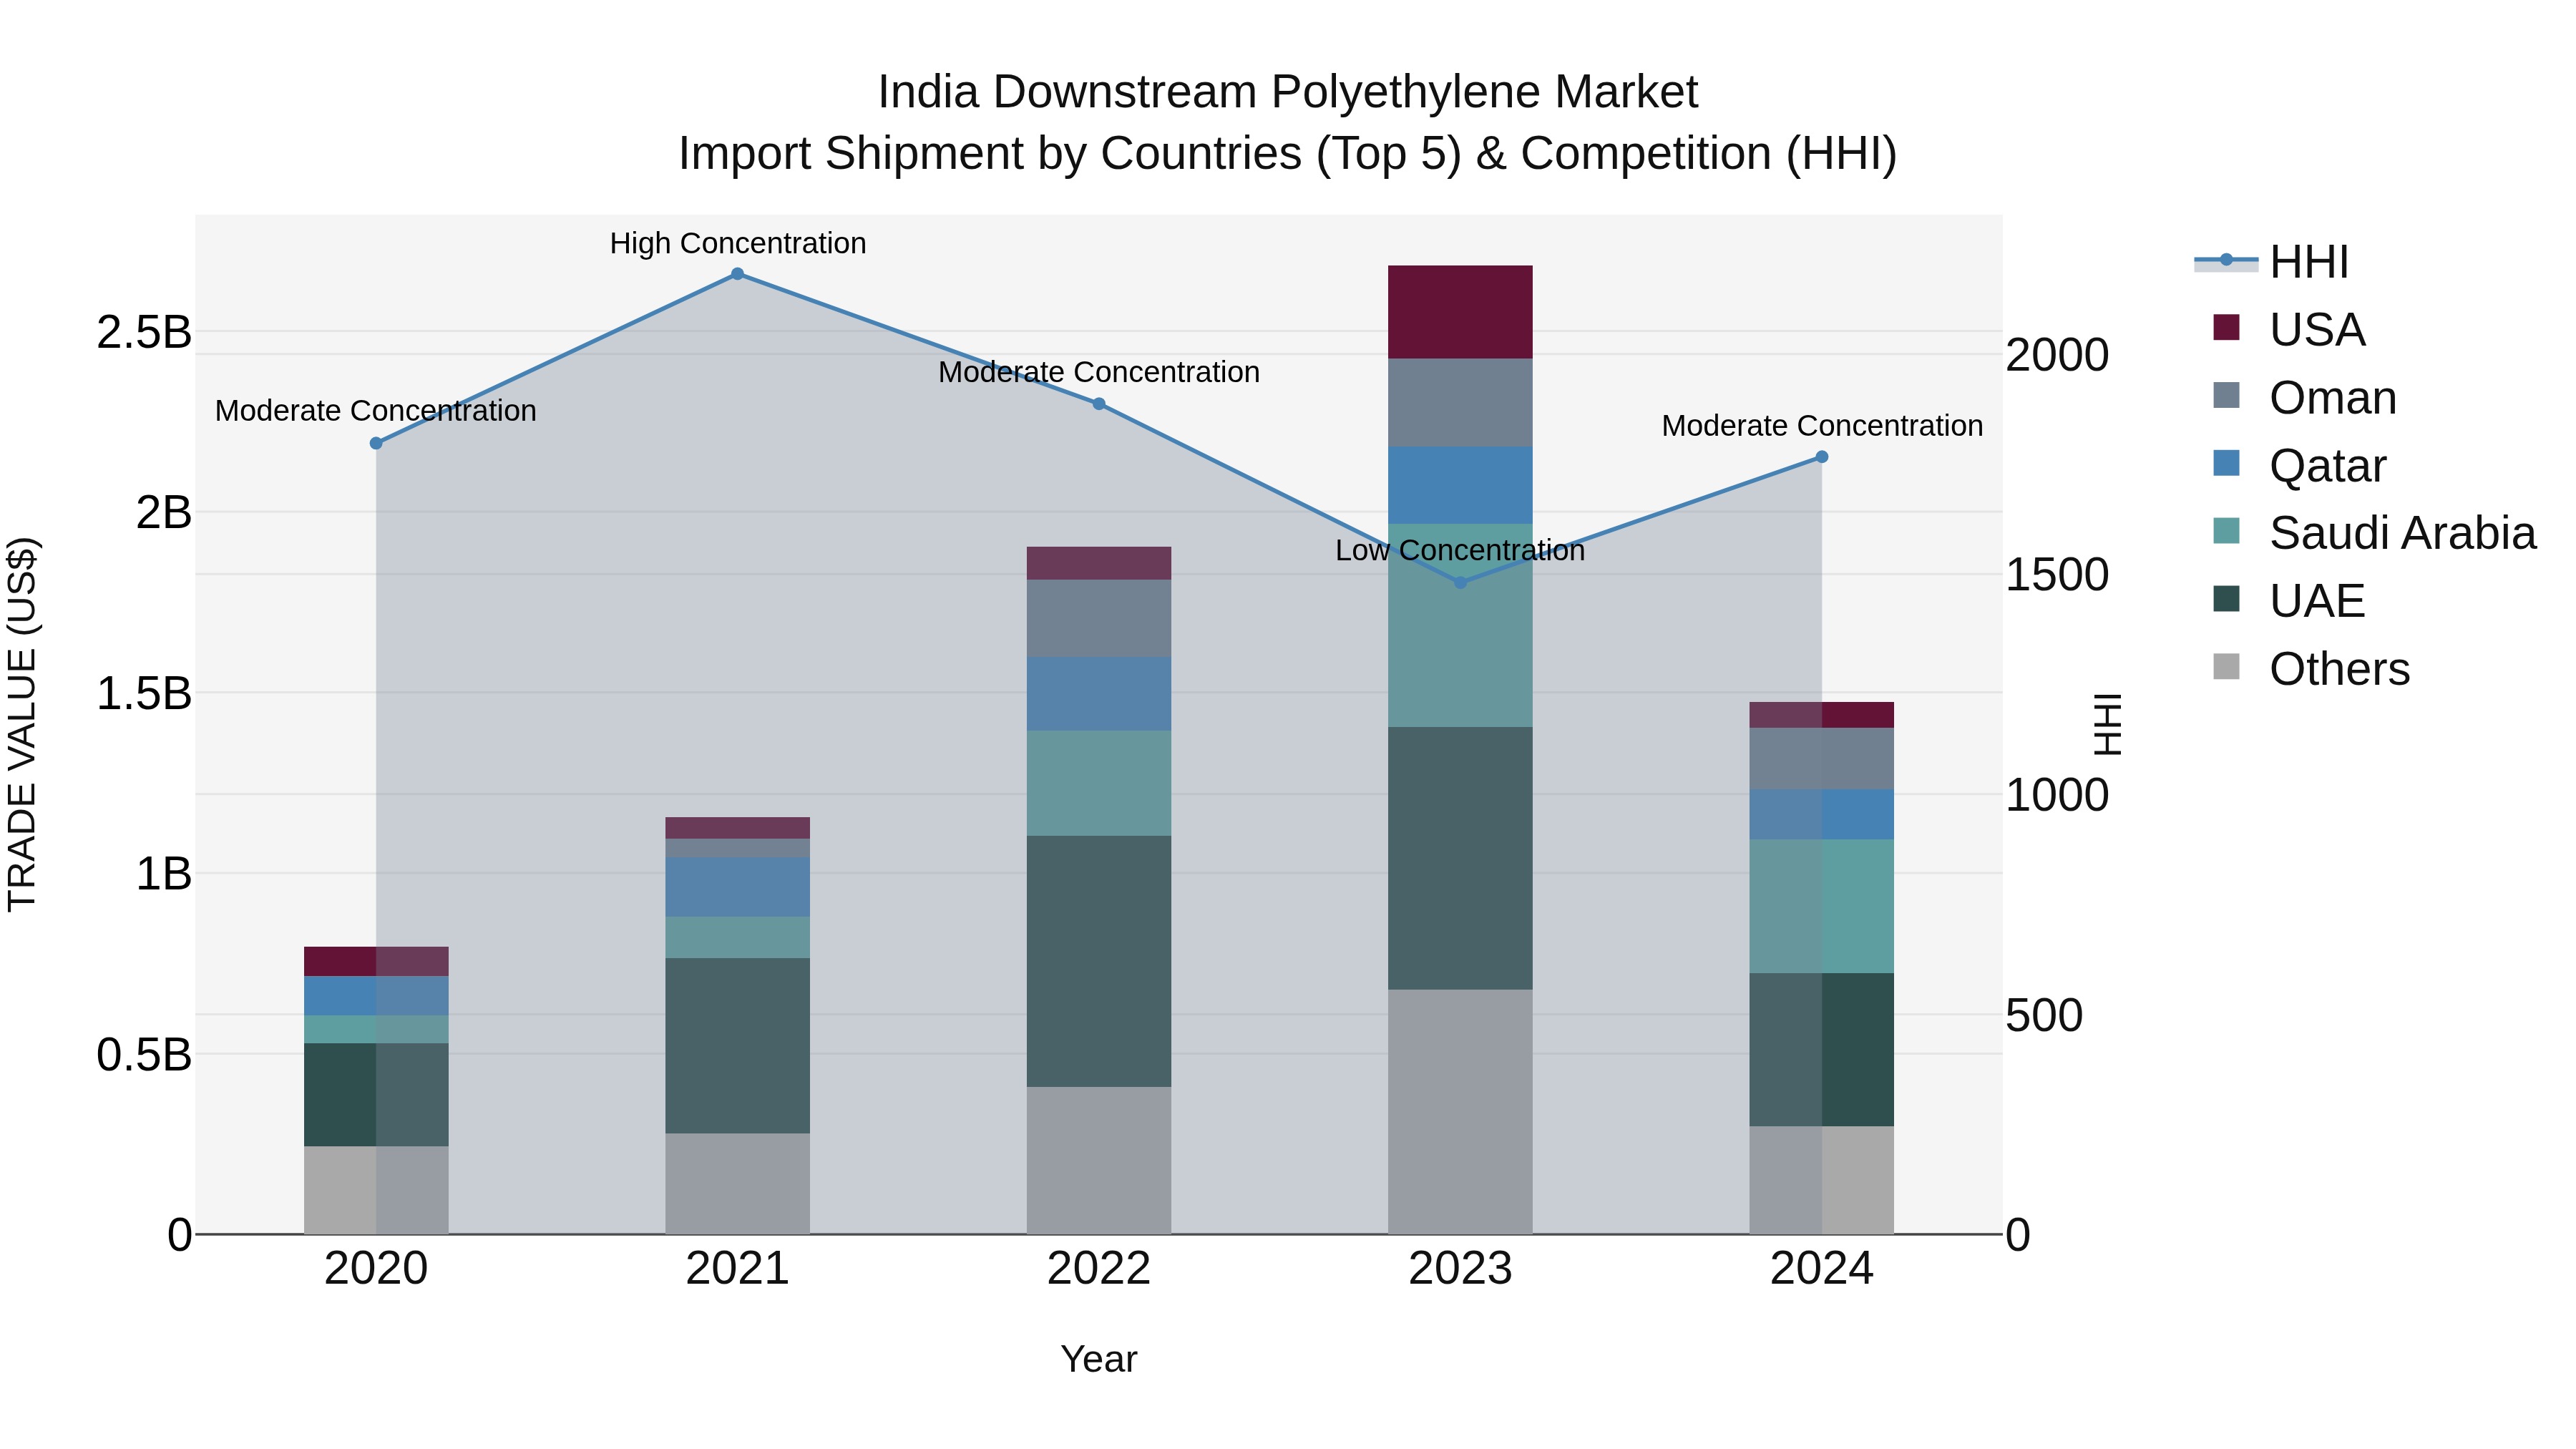Viewport: 2576px width, 1449px height.
Task: Click the HHI line marker icon in legend
Action: click(x=2226, y=261)
